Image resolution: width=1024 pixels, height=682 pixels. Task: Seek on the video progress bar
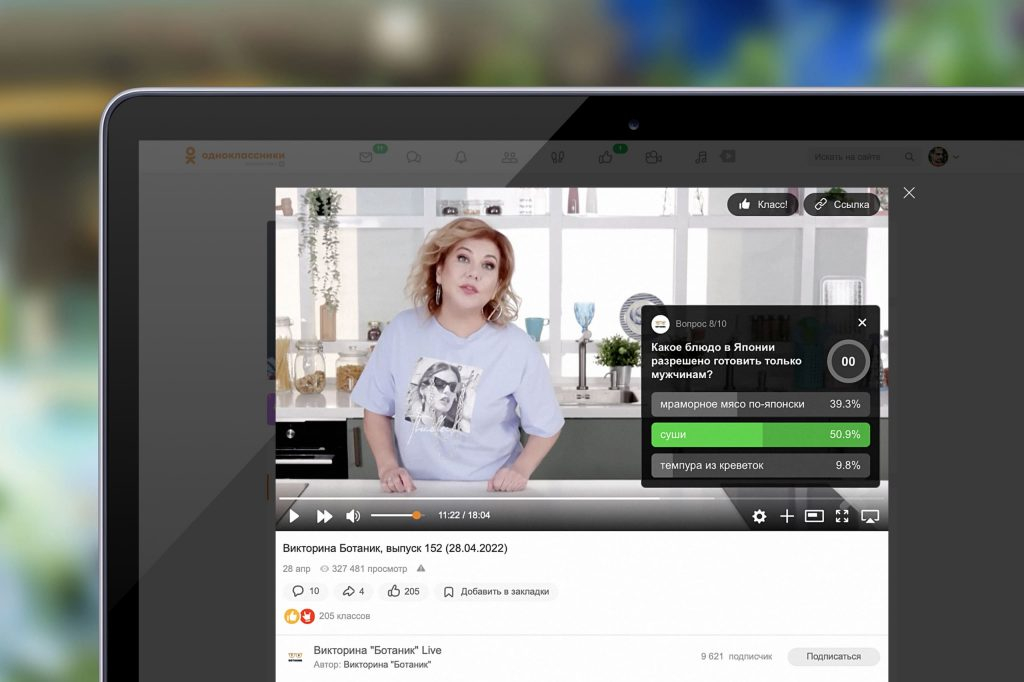pyautogui.click(x=581, y=498)
